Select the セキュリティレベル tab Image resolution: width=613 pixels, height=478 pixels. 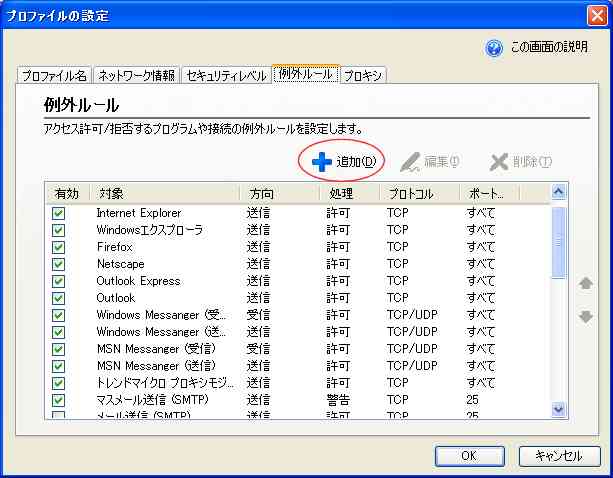pos(226,75)
